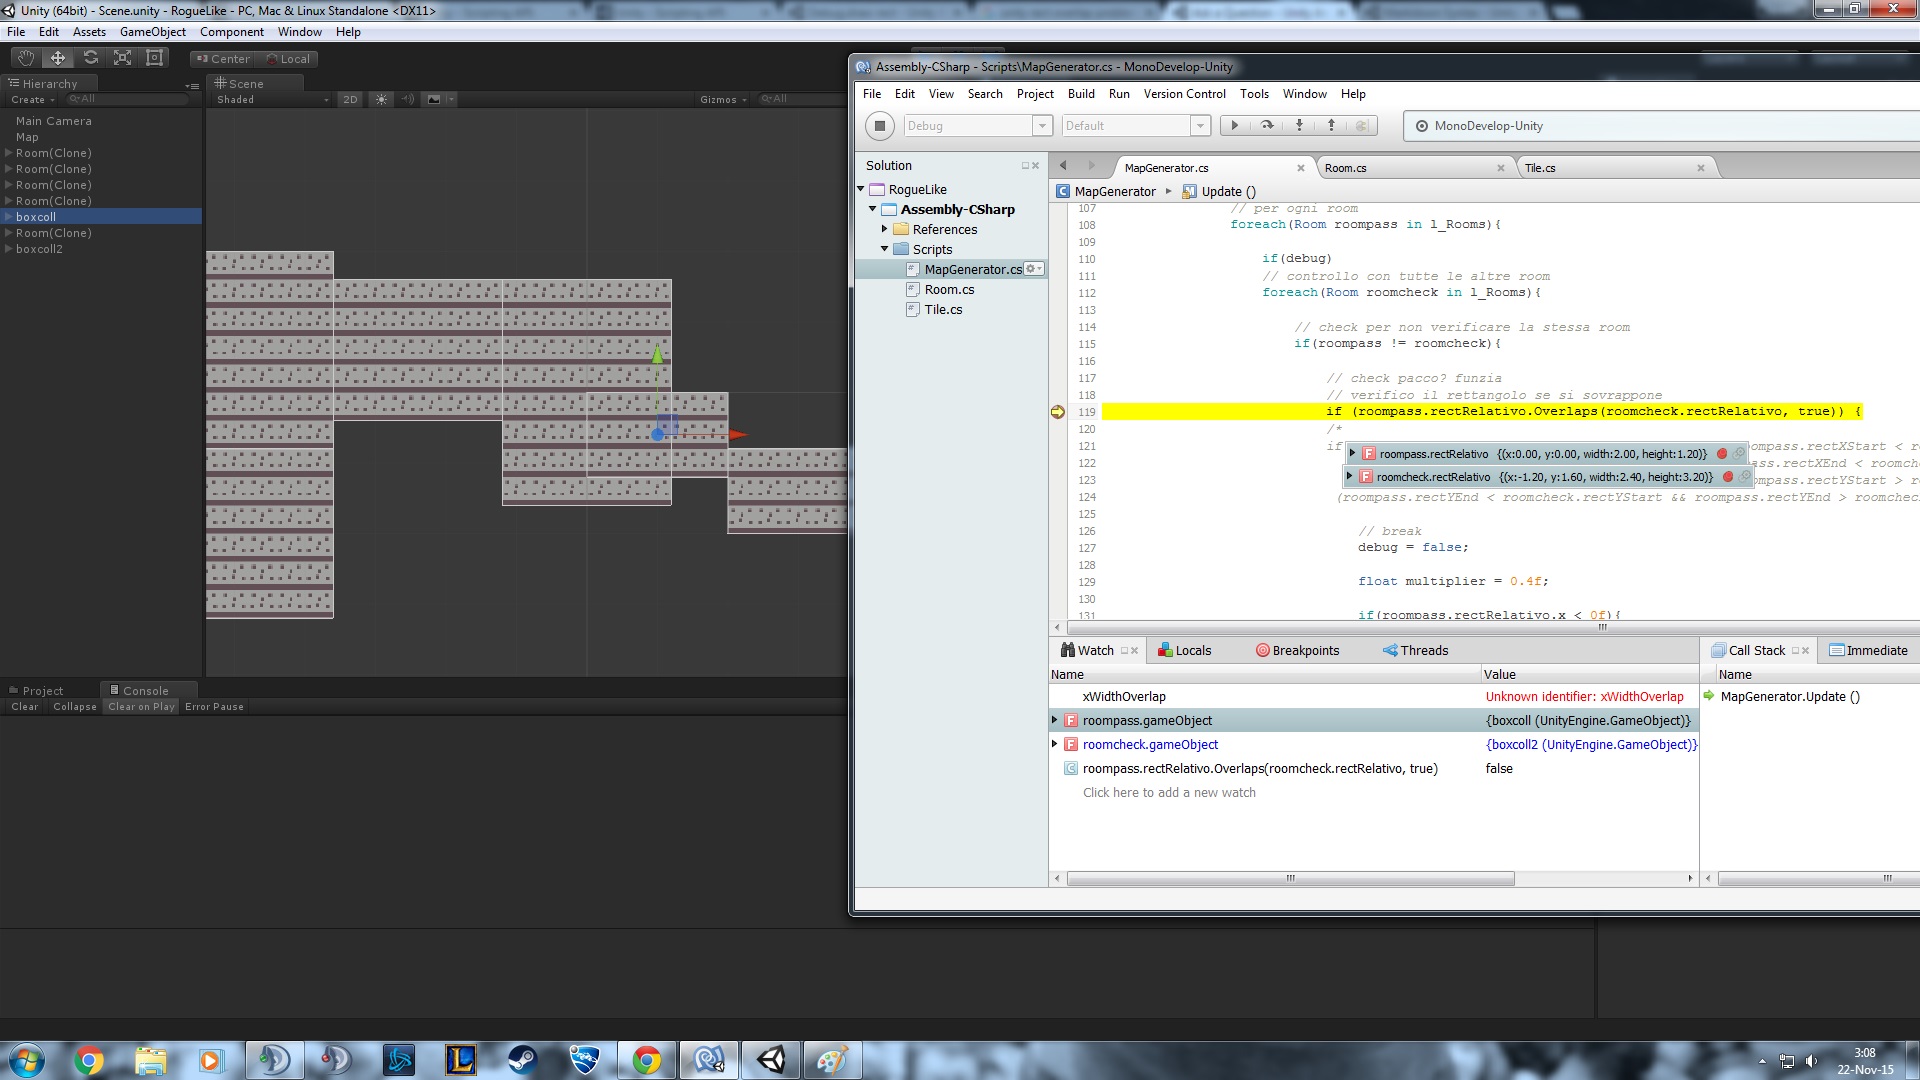Open MonoDevelop Run menu
This screenshot has height=1080, width=1920.
(x=1119, y=94)
